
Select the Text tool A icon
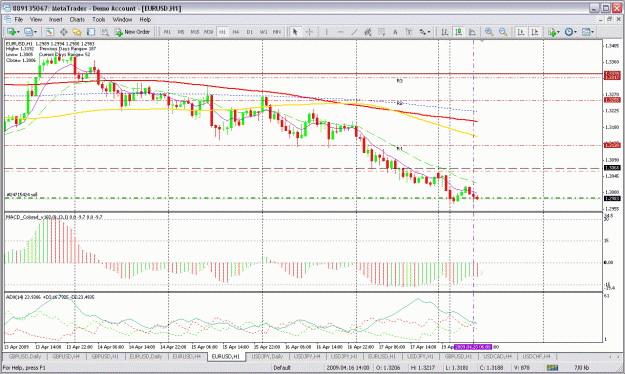point(395,32)
